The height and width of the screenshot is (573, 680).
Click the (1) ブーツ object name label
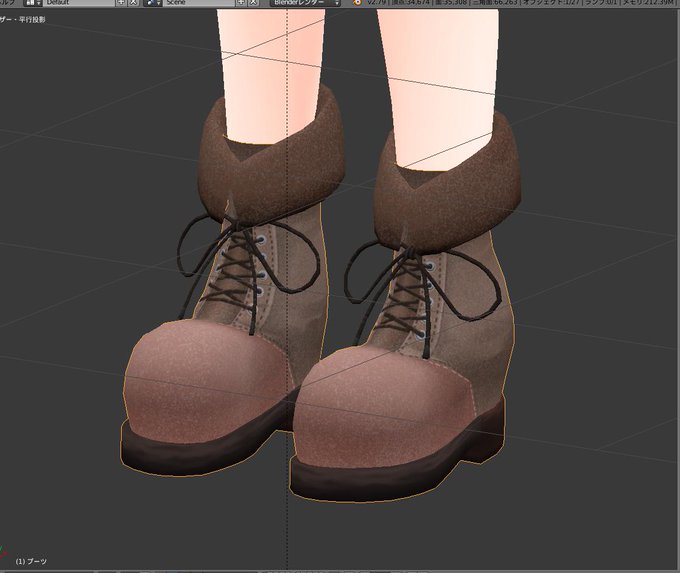31,561
